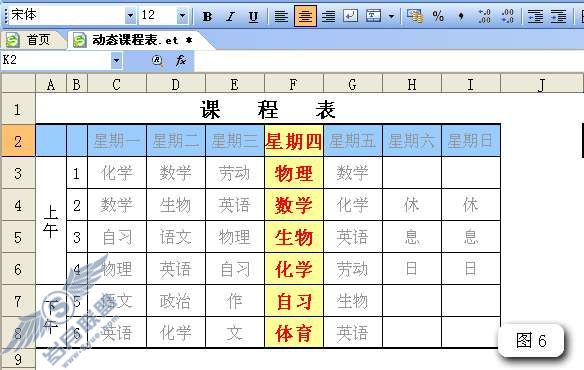This screenshot has height=370, width=584.
Task: Select row 5 header
Action: click(18, 237)
